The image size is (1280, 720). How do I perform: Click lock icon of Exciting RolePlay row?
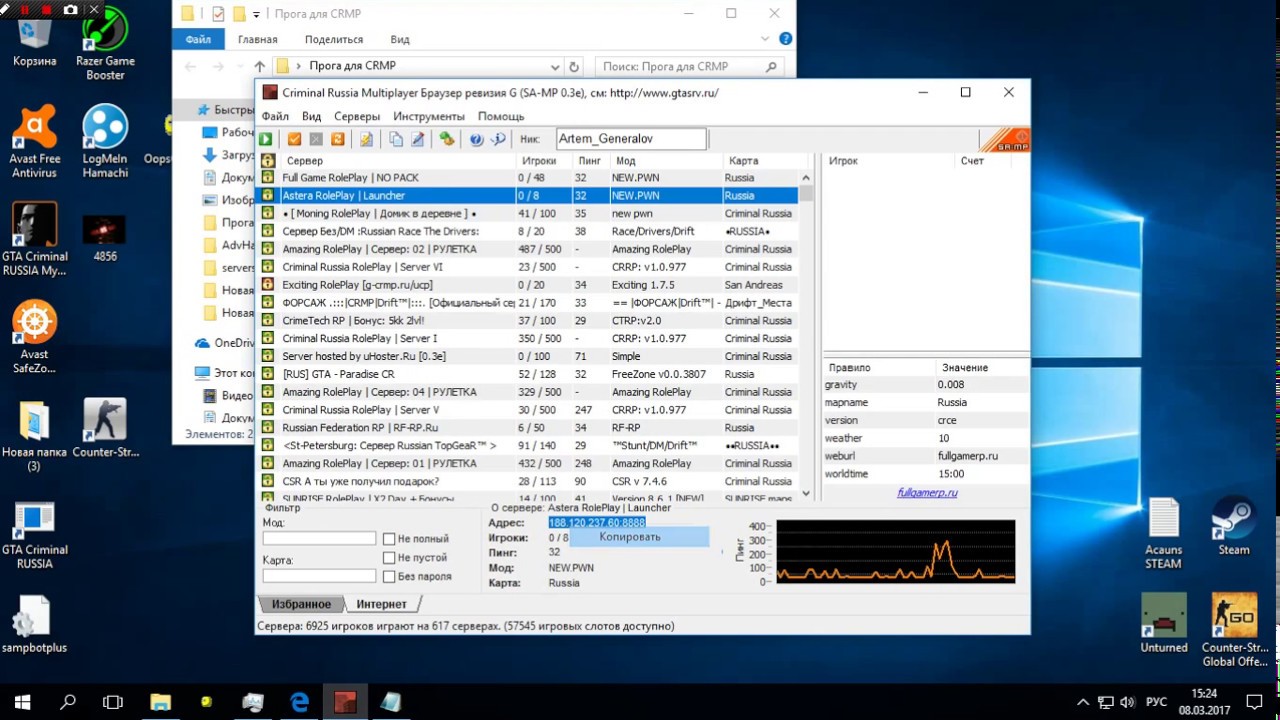[x=268, y=285]
